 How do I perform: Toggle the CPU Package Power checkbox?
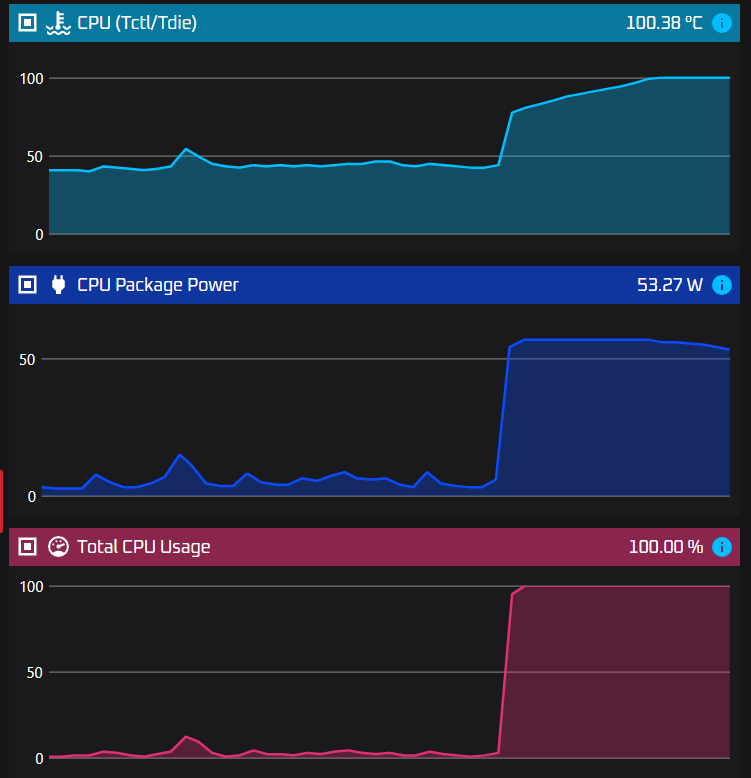28,285
